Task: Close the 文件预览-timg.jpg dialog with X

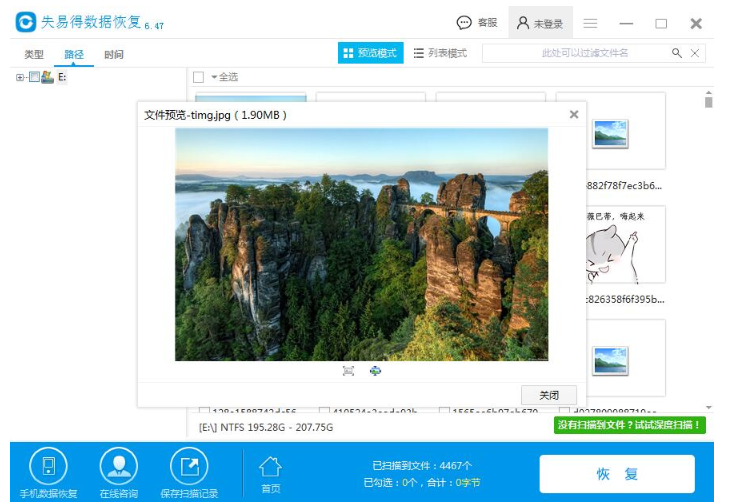Action: [x=574, y=114]
